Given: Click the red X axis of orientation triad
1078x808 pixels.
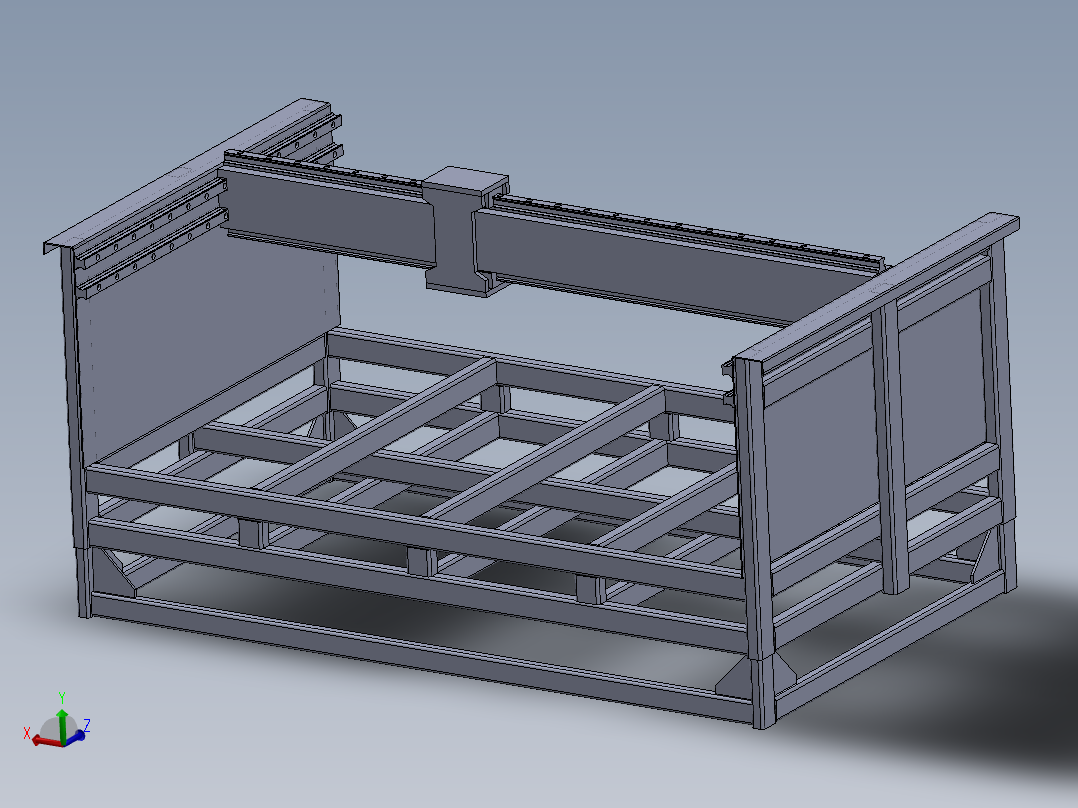Looking at the screenshot, I should (45, 742).
